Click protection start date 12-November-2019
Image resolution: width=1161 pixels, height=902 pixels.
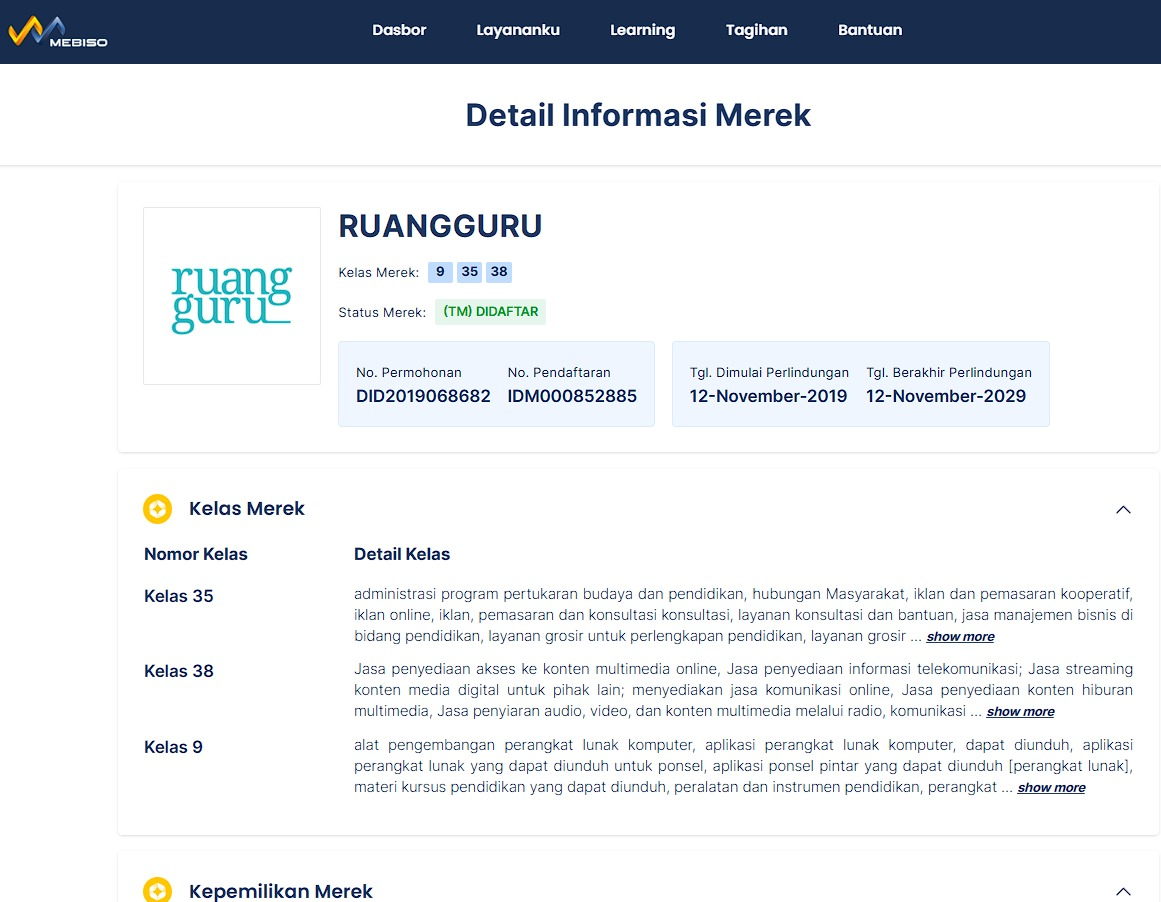pyautogui.click(x=768, y=396)
